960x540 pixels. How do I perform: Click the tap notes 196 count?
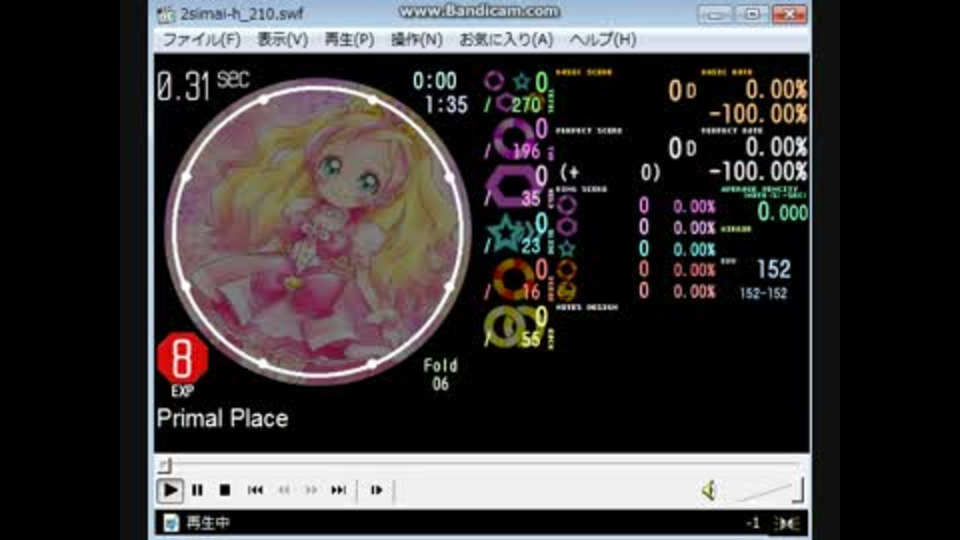tap(527, 151)
